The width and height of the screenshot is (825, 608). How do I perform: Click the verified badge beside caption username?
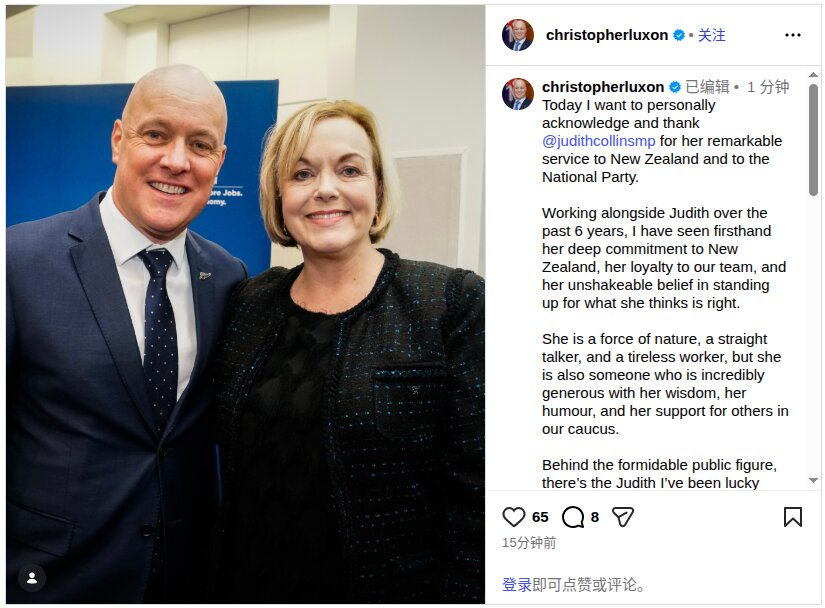coord(675,87)
